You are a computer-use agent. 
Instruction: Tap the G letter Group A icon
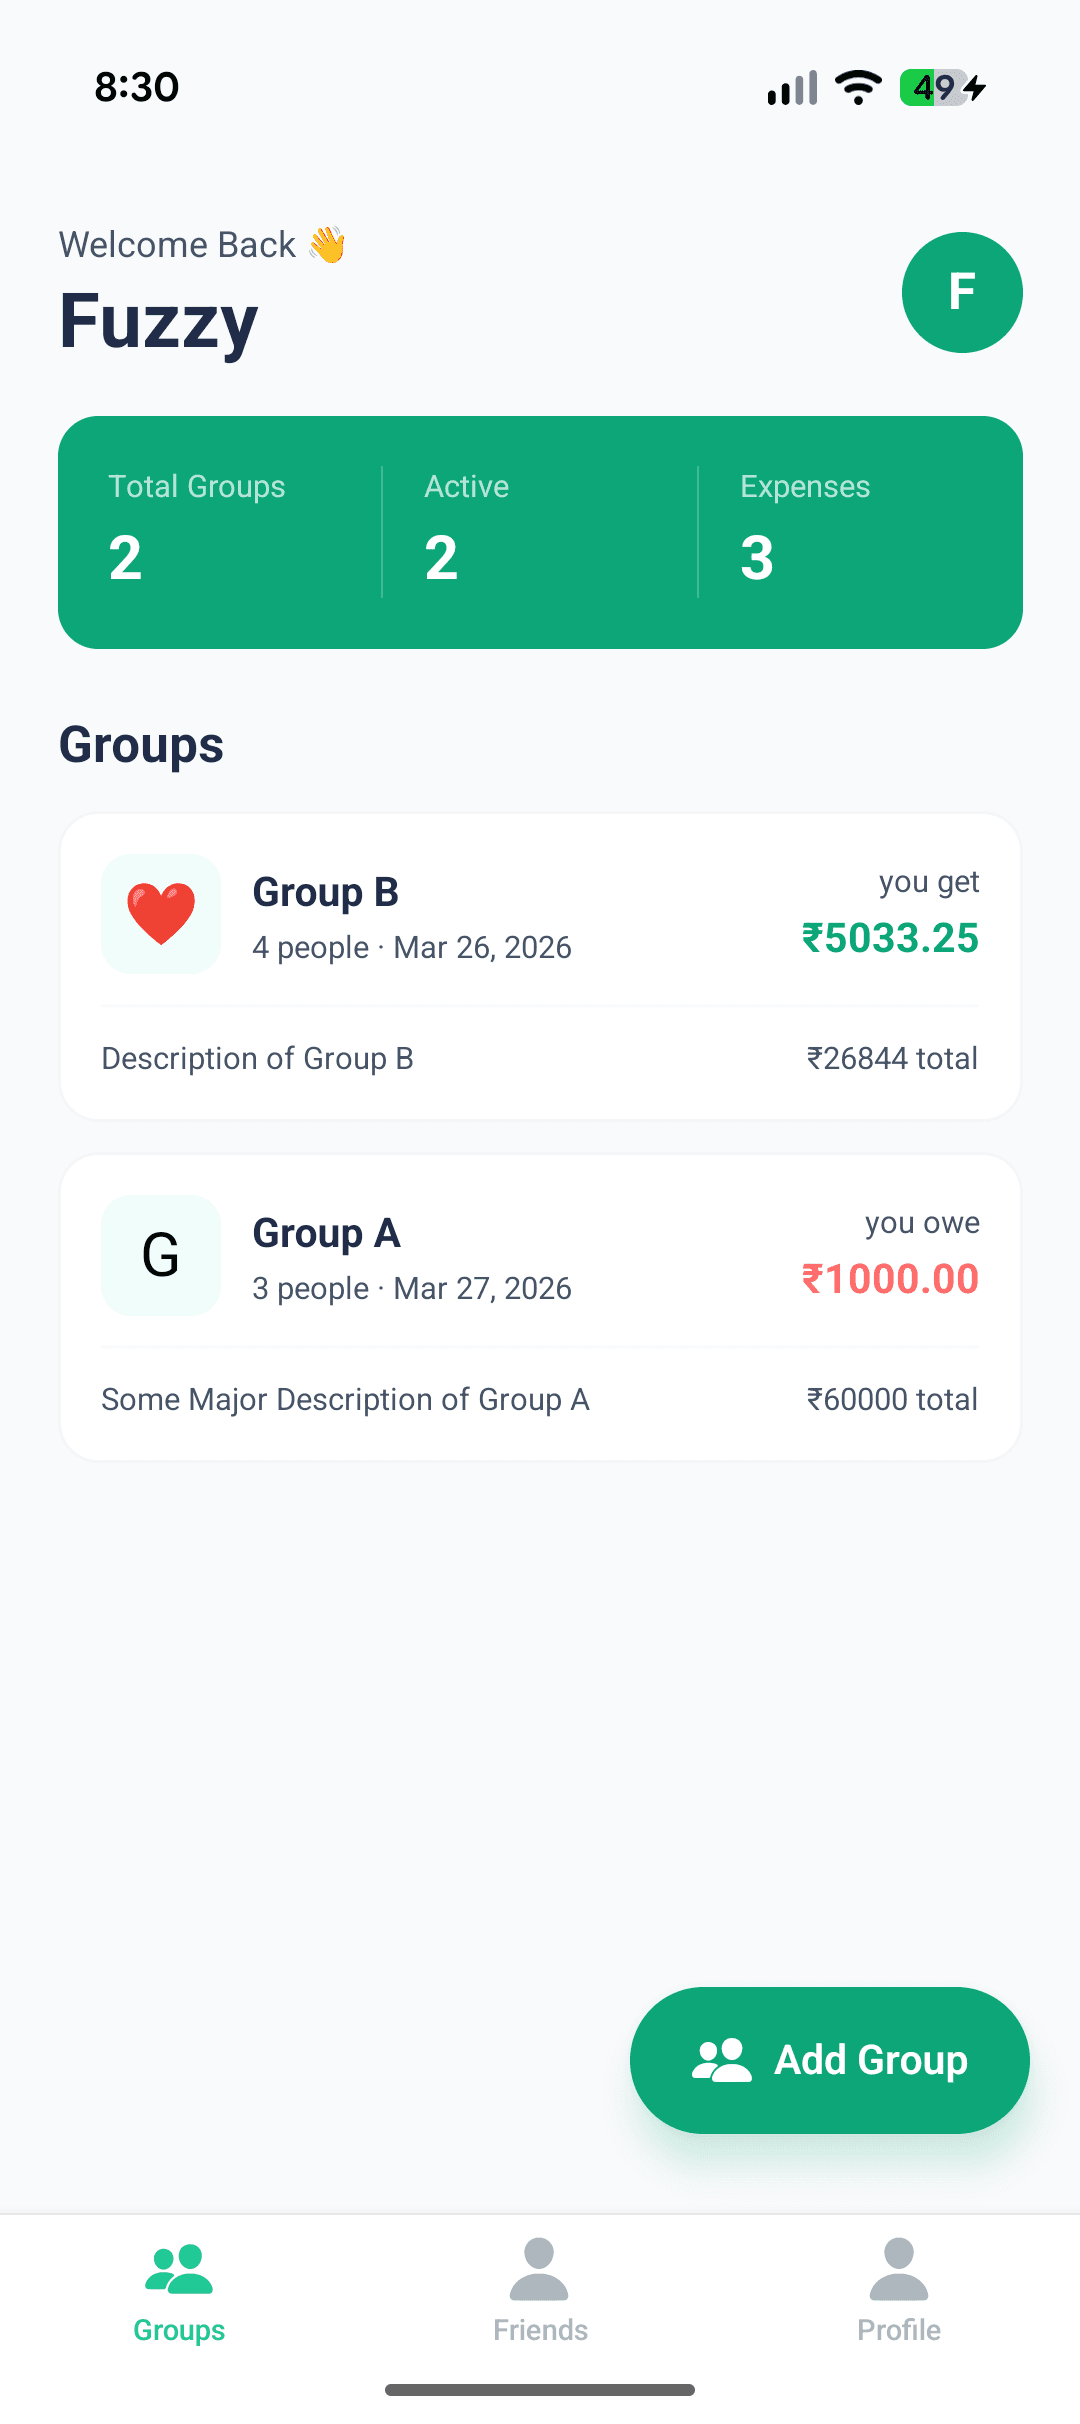coord(161,1255)
